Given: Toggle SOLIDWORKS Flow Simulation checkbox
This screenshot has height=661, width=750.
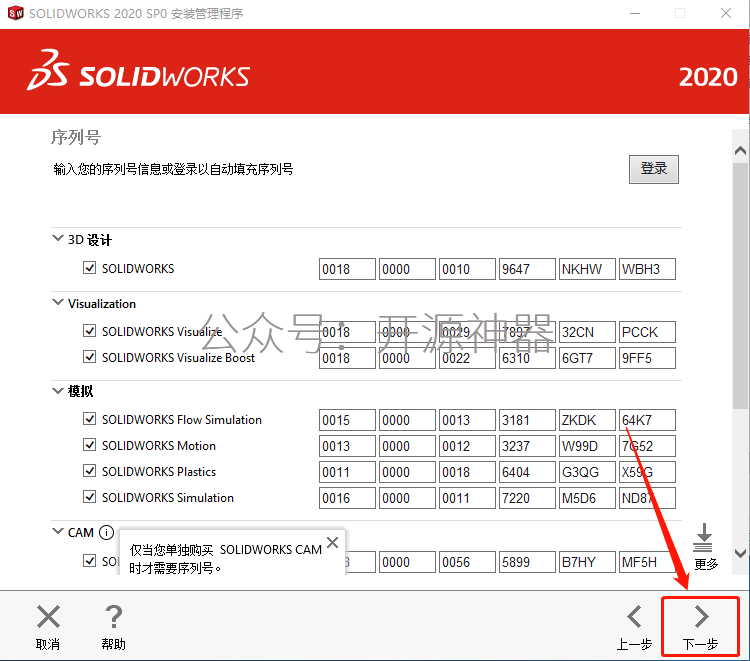Looking at the screenshot, I should point(89,419).
